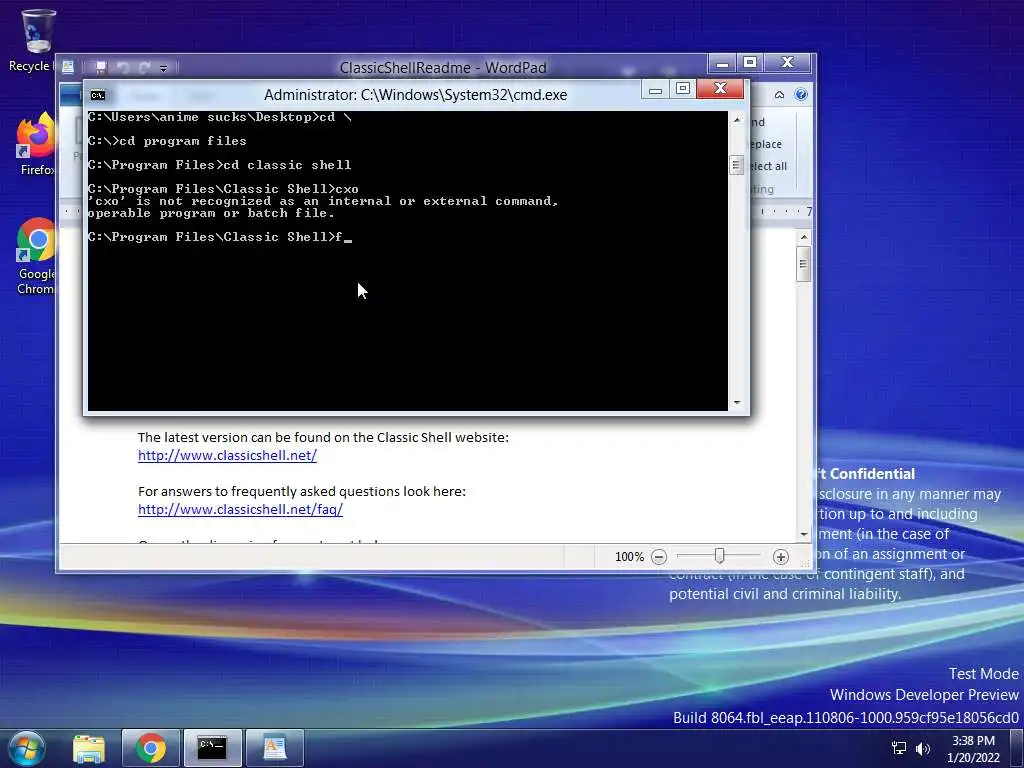Maximize the WordPad window

pos(750,63)
